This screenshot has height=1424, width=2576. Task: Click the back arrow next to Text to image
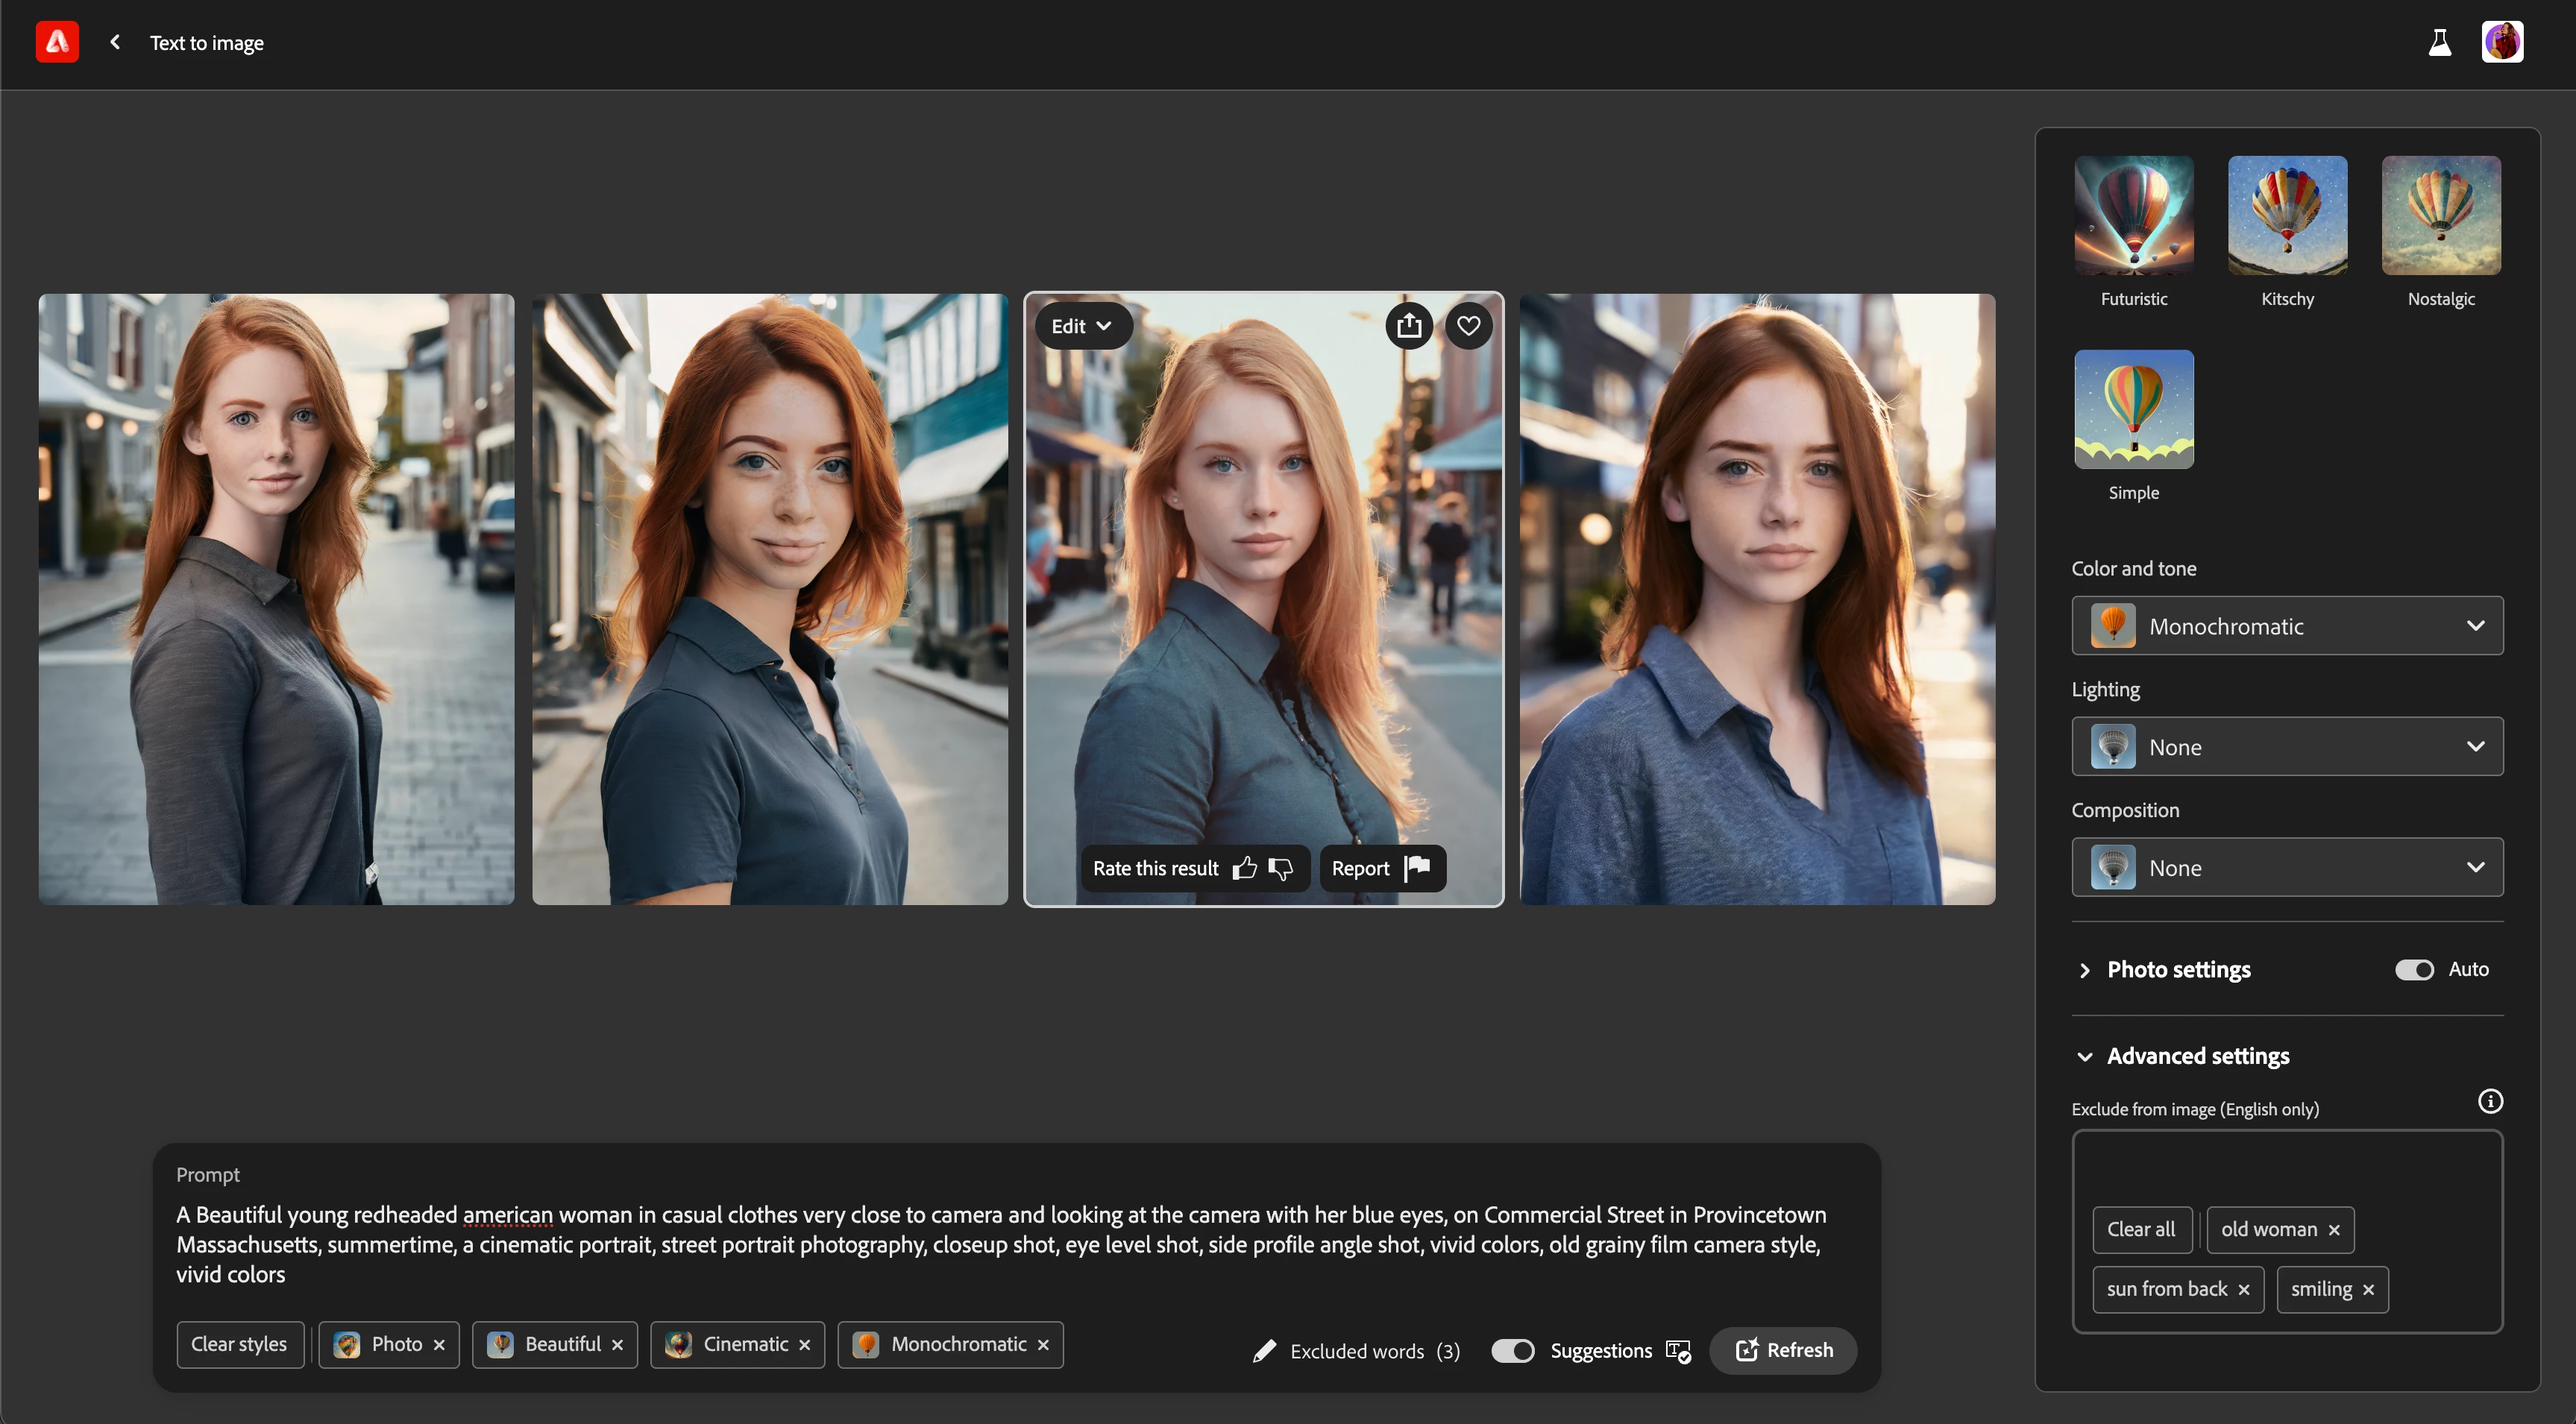tap(115, 42)
